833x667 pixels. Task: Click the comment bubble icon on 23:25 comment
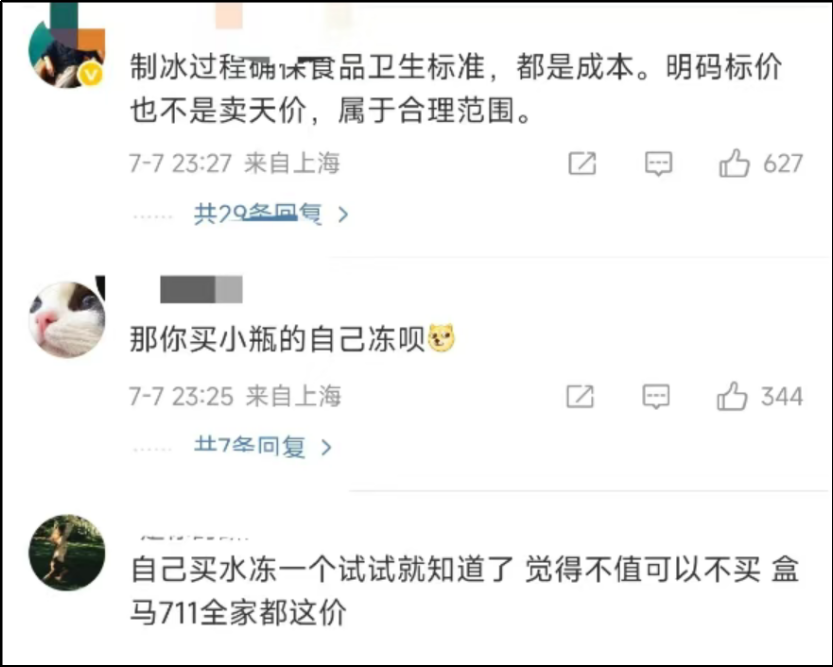[656, 396]
